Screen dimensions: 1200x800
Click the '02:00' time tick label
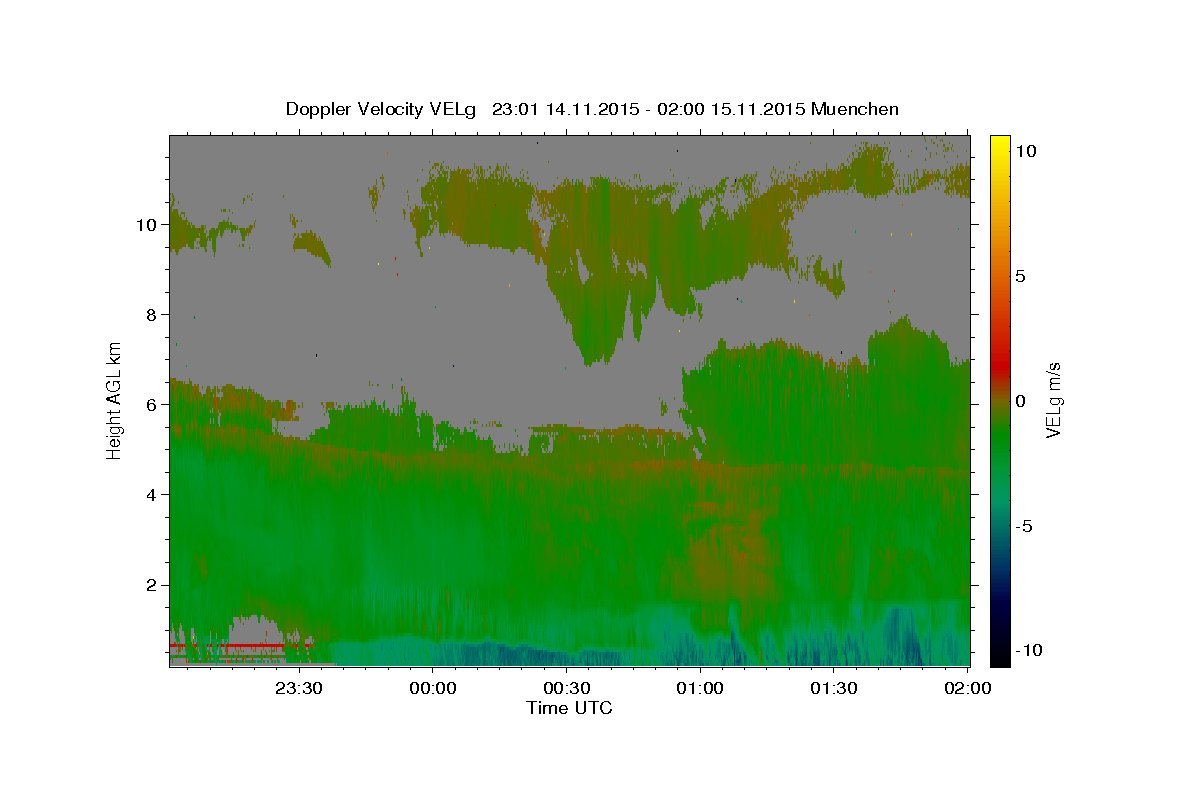(967, 688)
